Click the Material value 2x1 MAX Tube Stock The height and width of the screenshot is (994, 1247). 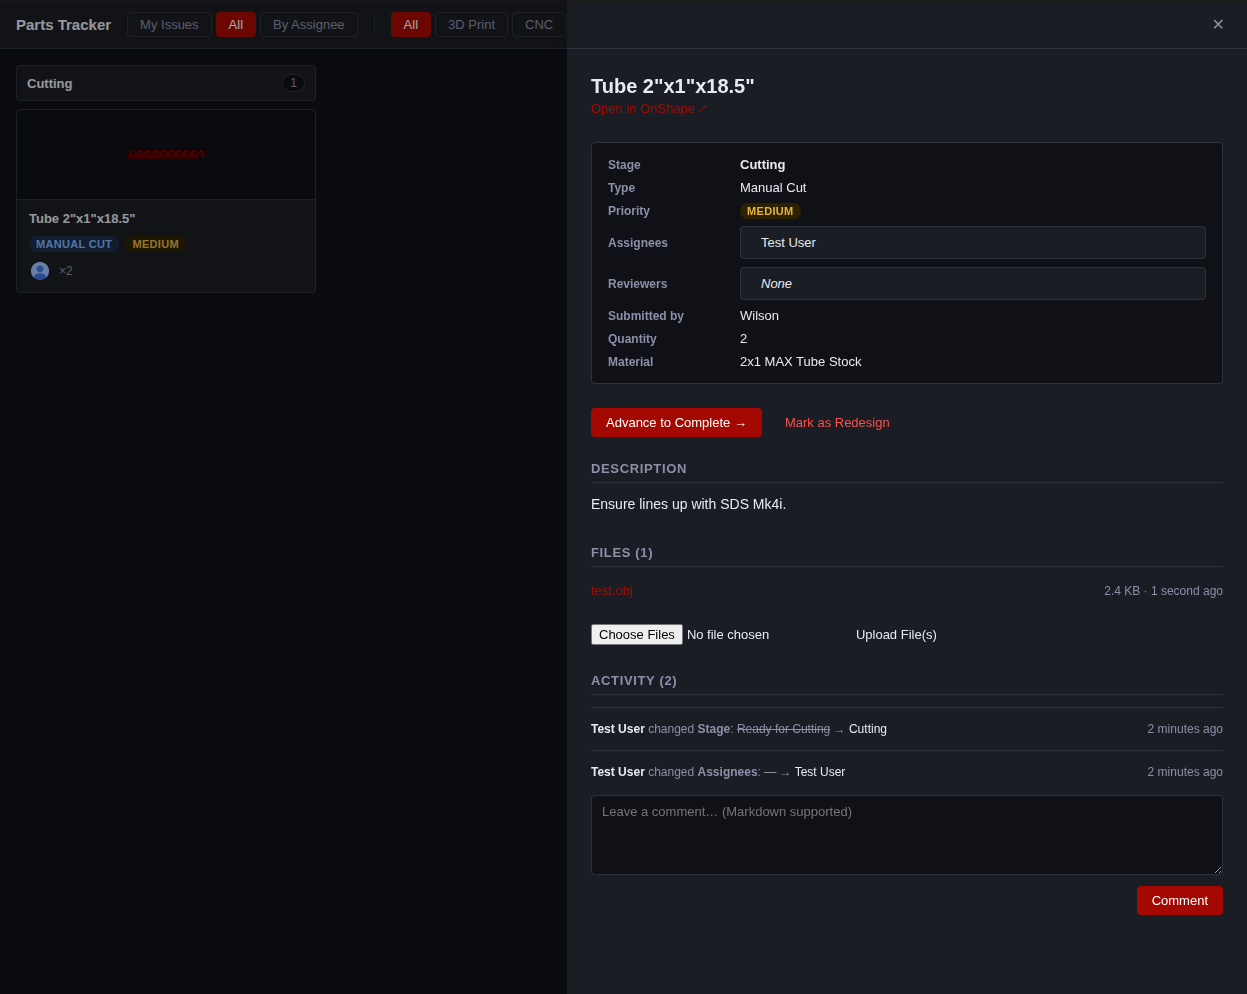point(800,361)
